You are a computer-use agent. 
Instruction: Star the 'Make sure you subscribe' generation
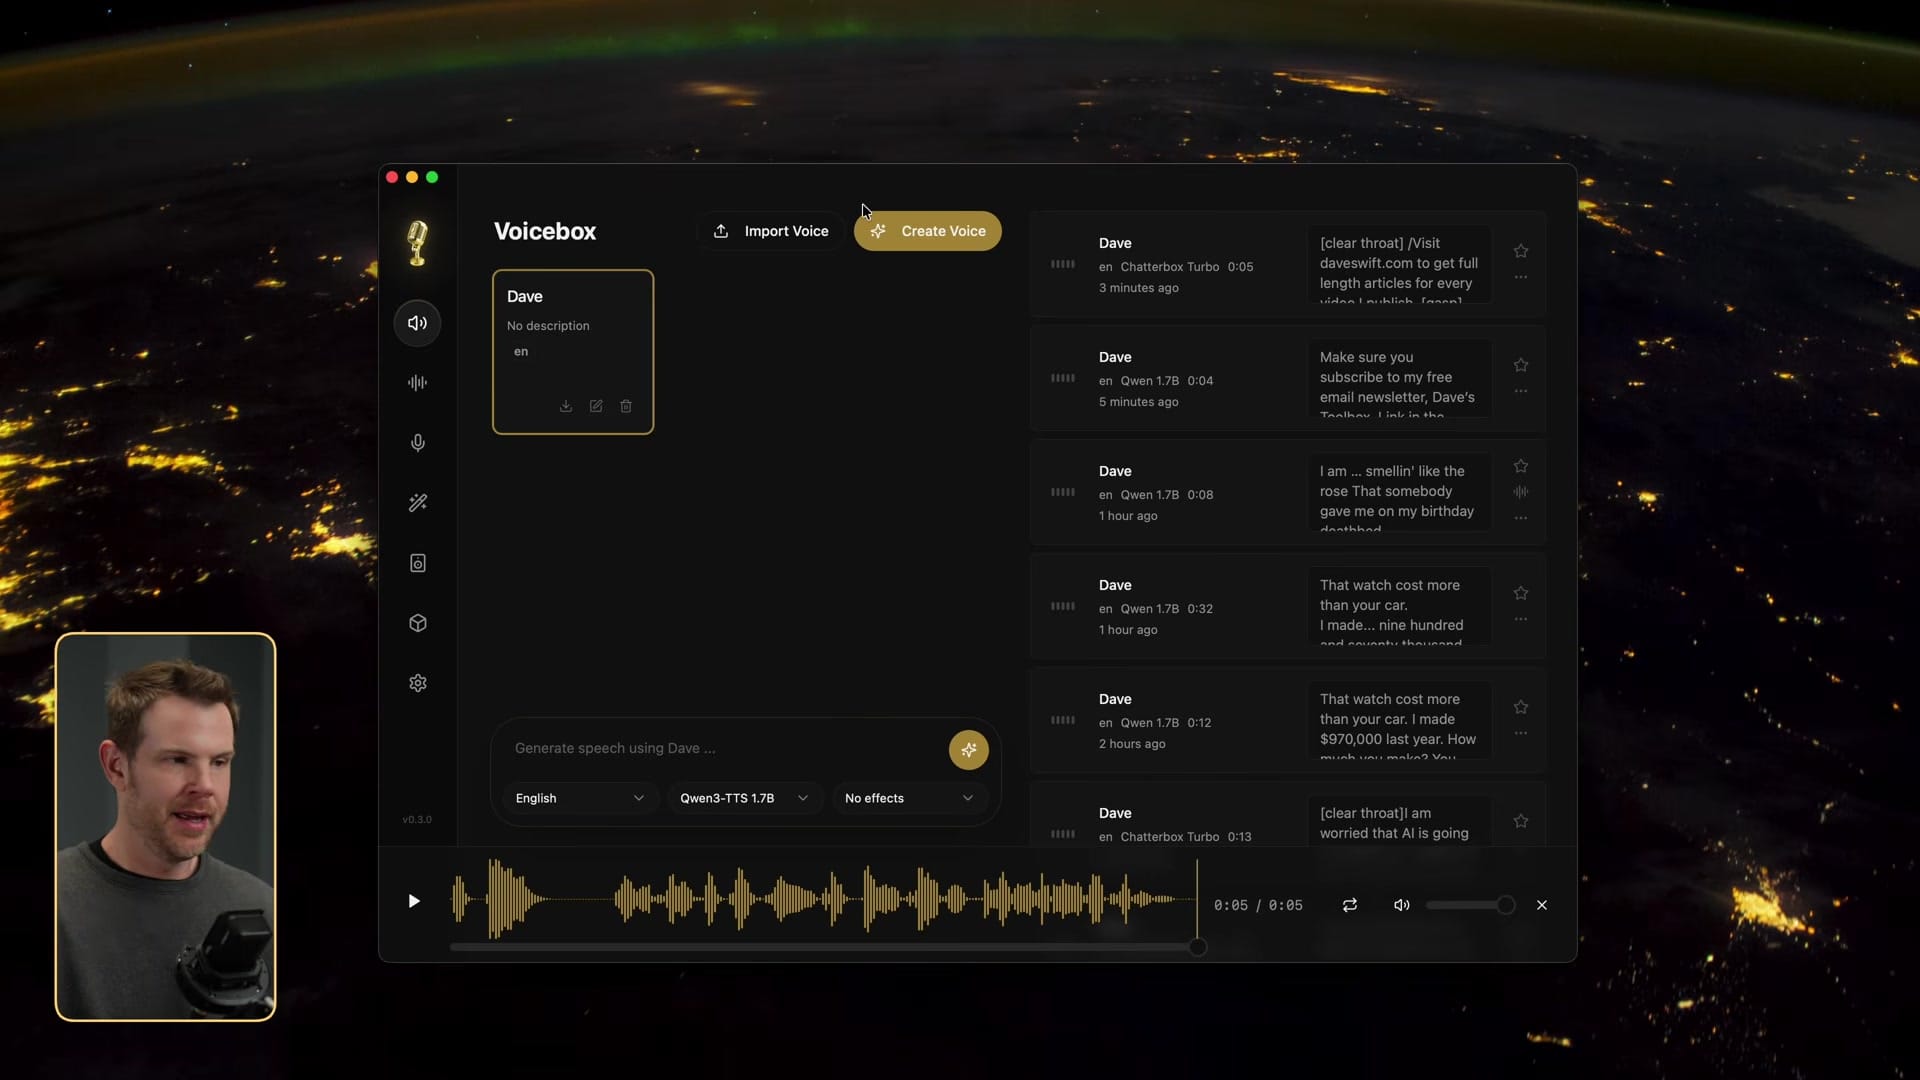pyautogui.click(x=1520, y=365)
